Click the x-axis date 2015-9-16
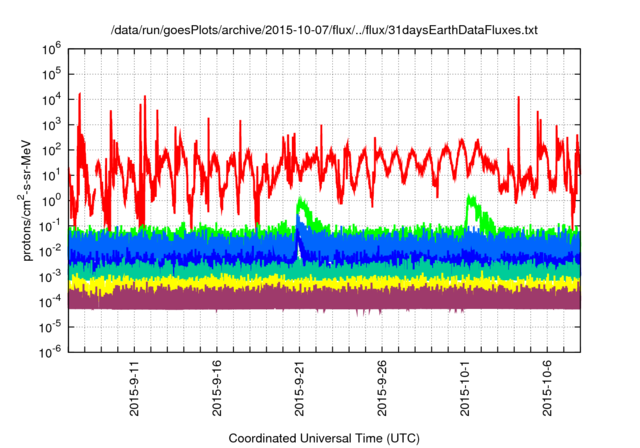Image resolution: width=640 pixels, height=448 pixels. click(x=217, y=388)
